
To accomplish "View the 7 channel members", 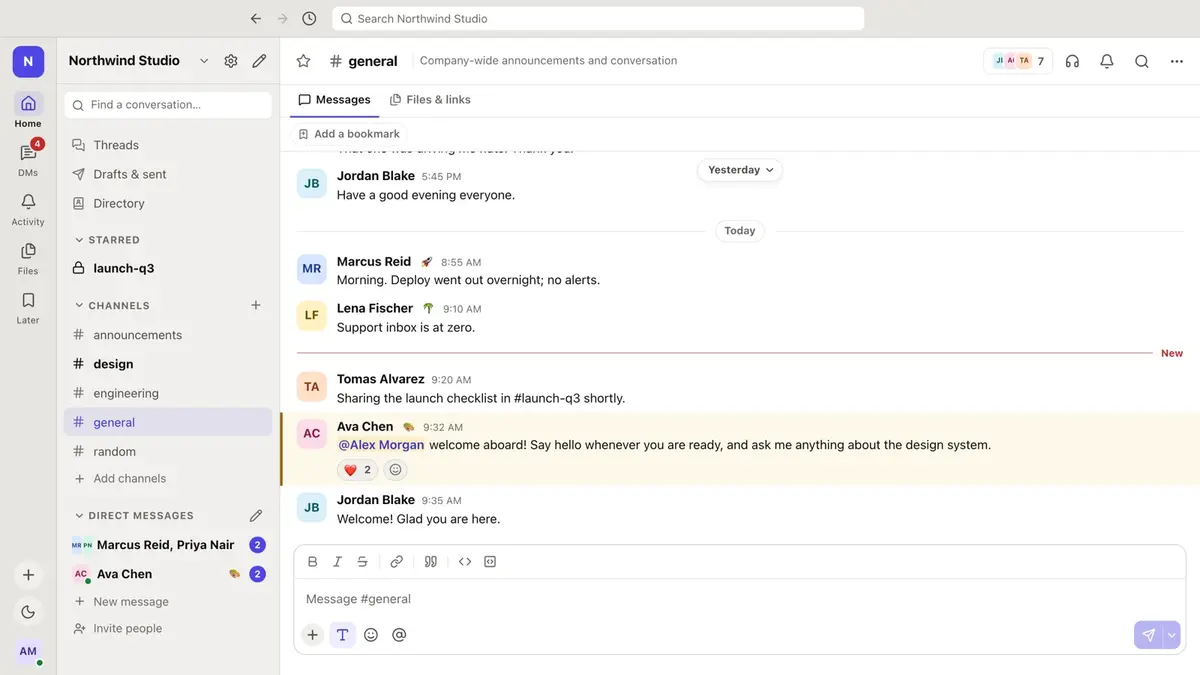I will 1018,61.
